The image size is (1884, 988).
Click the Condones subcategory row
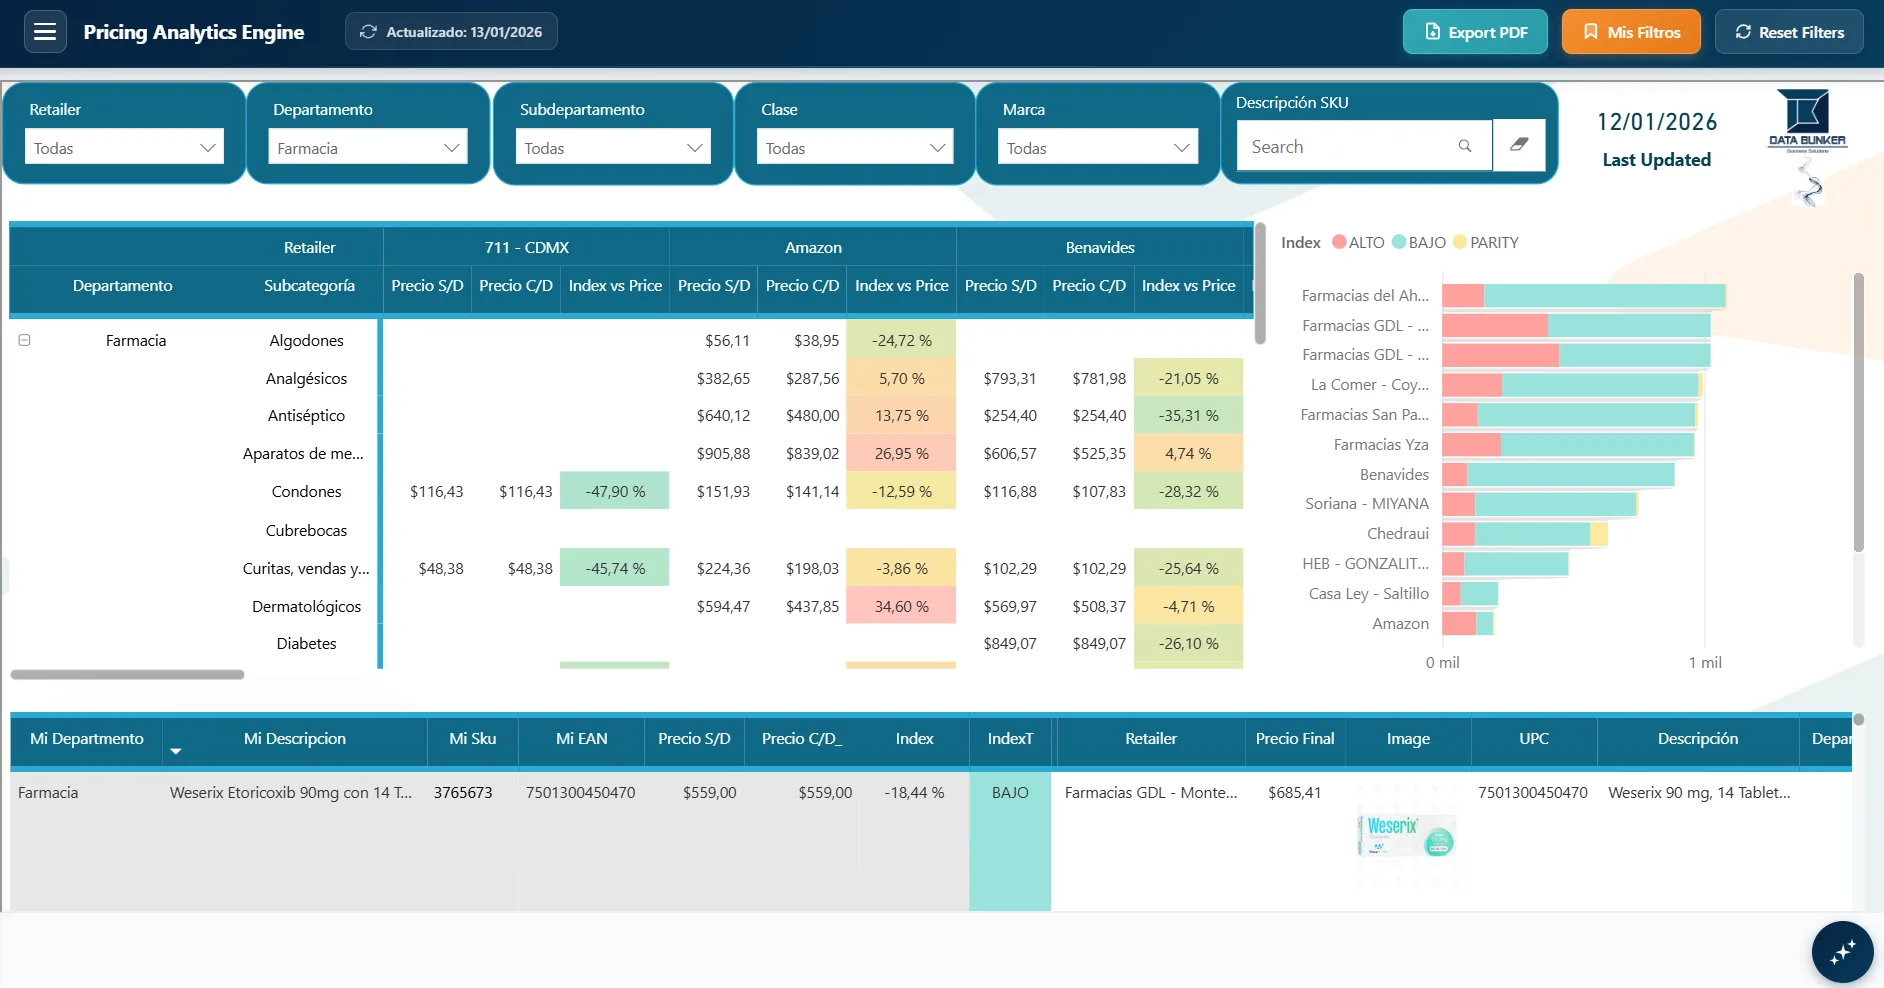306,492
